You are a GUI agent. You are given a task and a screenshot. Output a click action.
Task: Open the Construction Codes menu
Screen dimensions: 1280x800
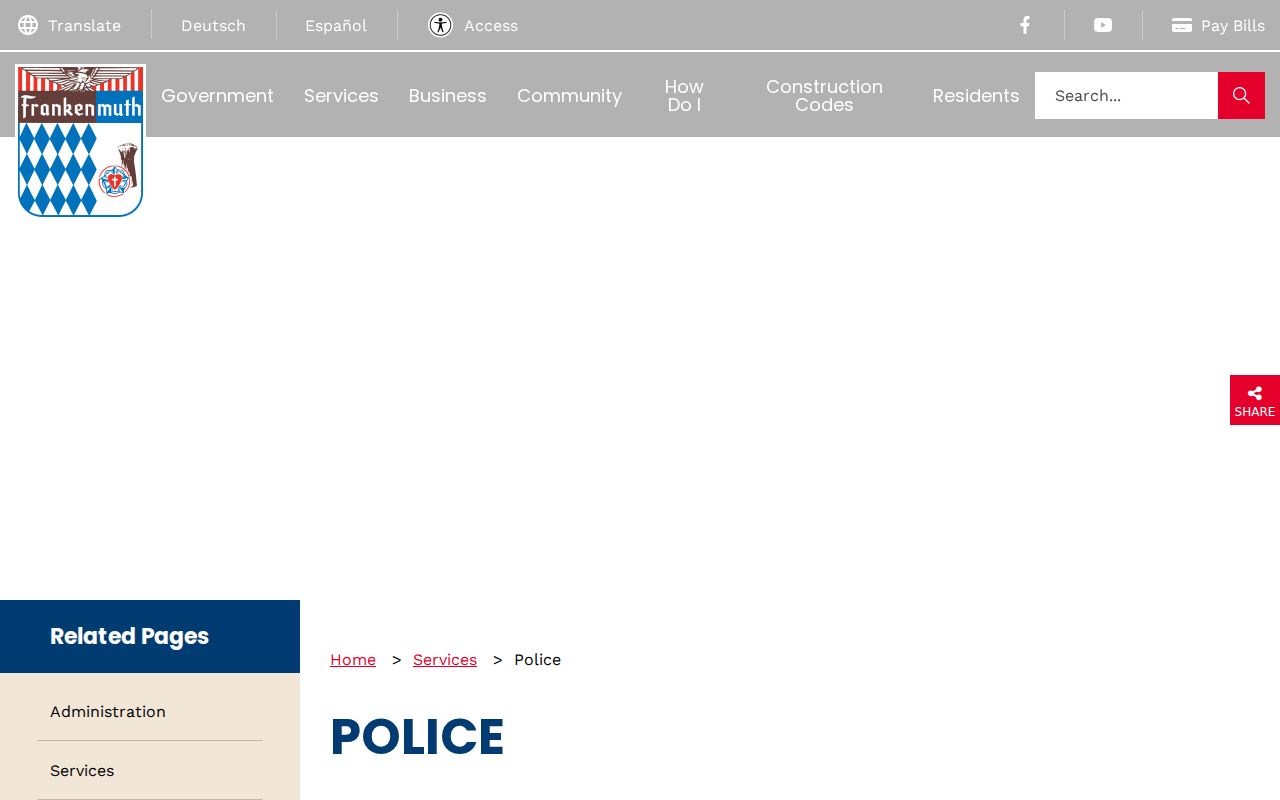click(x=824, y=95)
